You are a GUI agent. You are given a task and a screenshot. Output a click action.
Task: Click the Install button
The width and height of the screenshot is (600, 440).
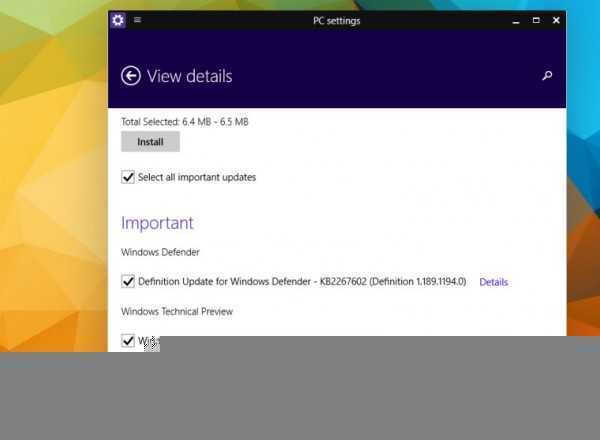(150, 142)
